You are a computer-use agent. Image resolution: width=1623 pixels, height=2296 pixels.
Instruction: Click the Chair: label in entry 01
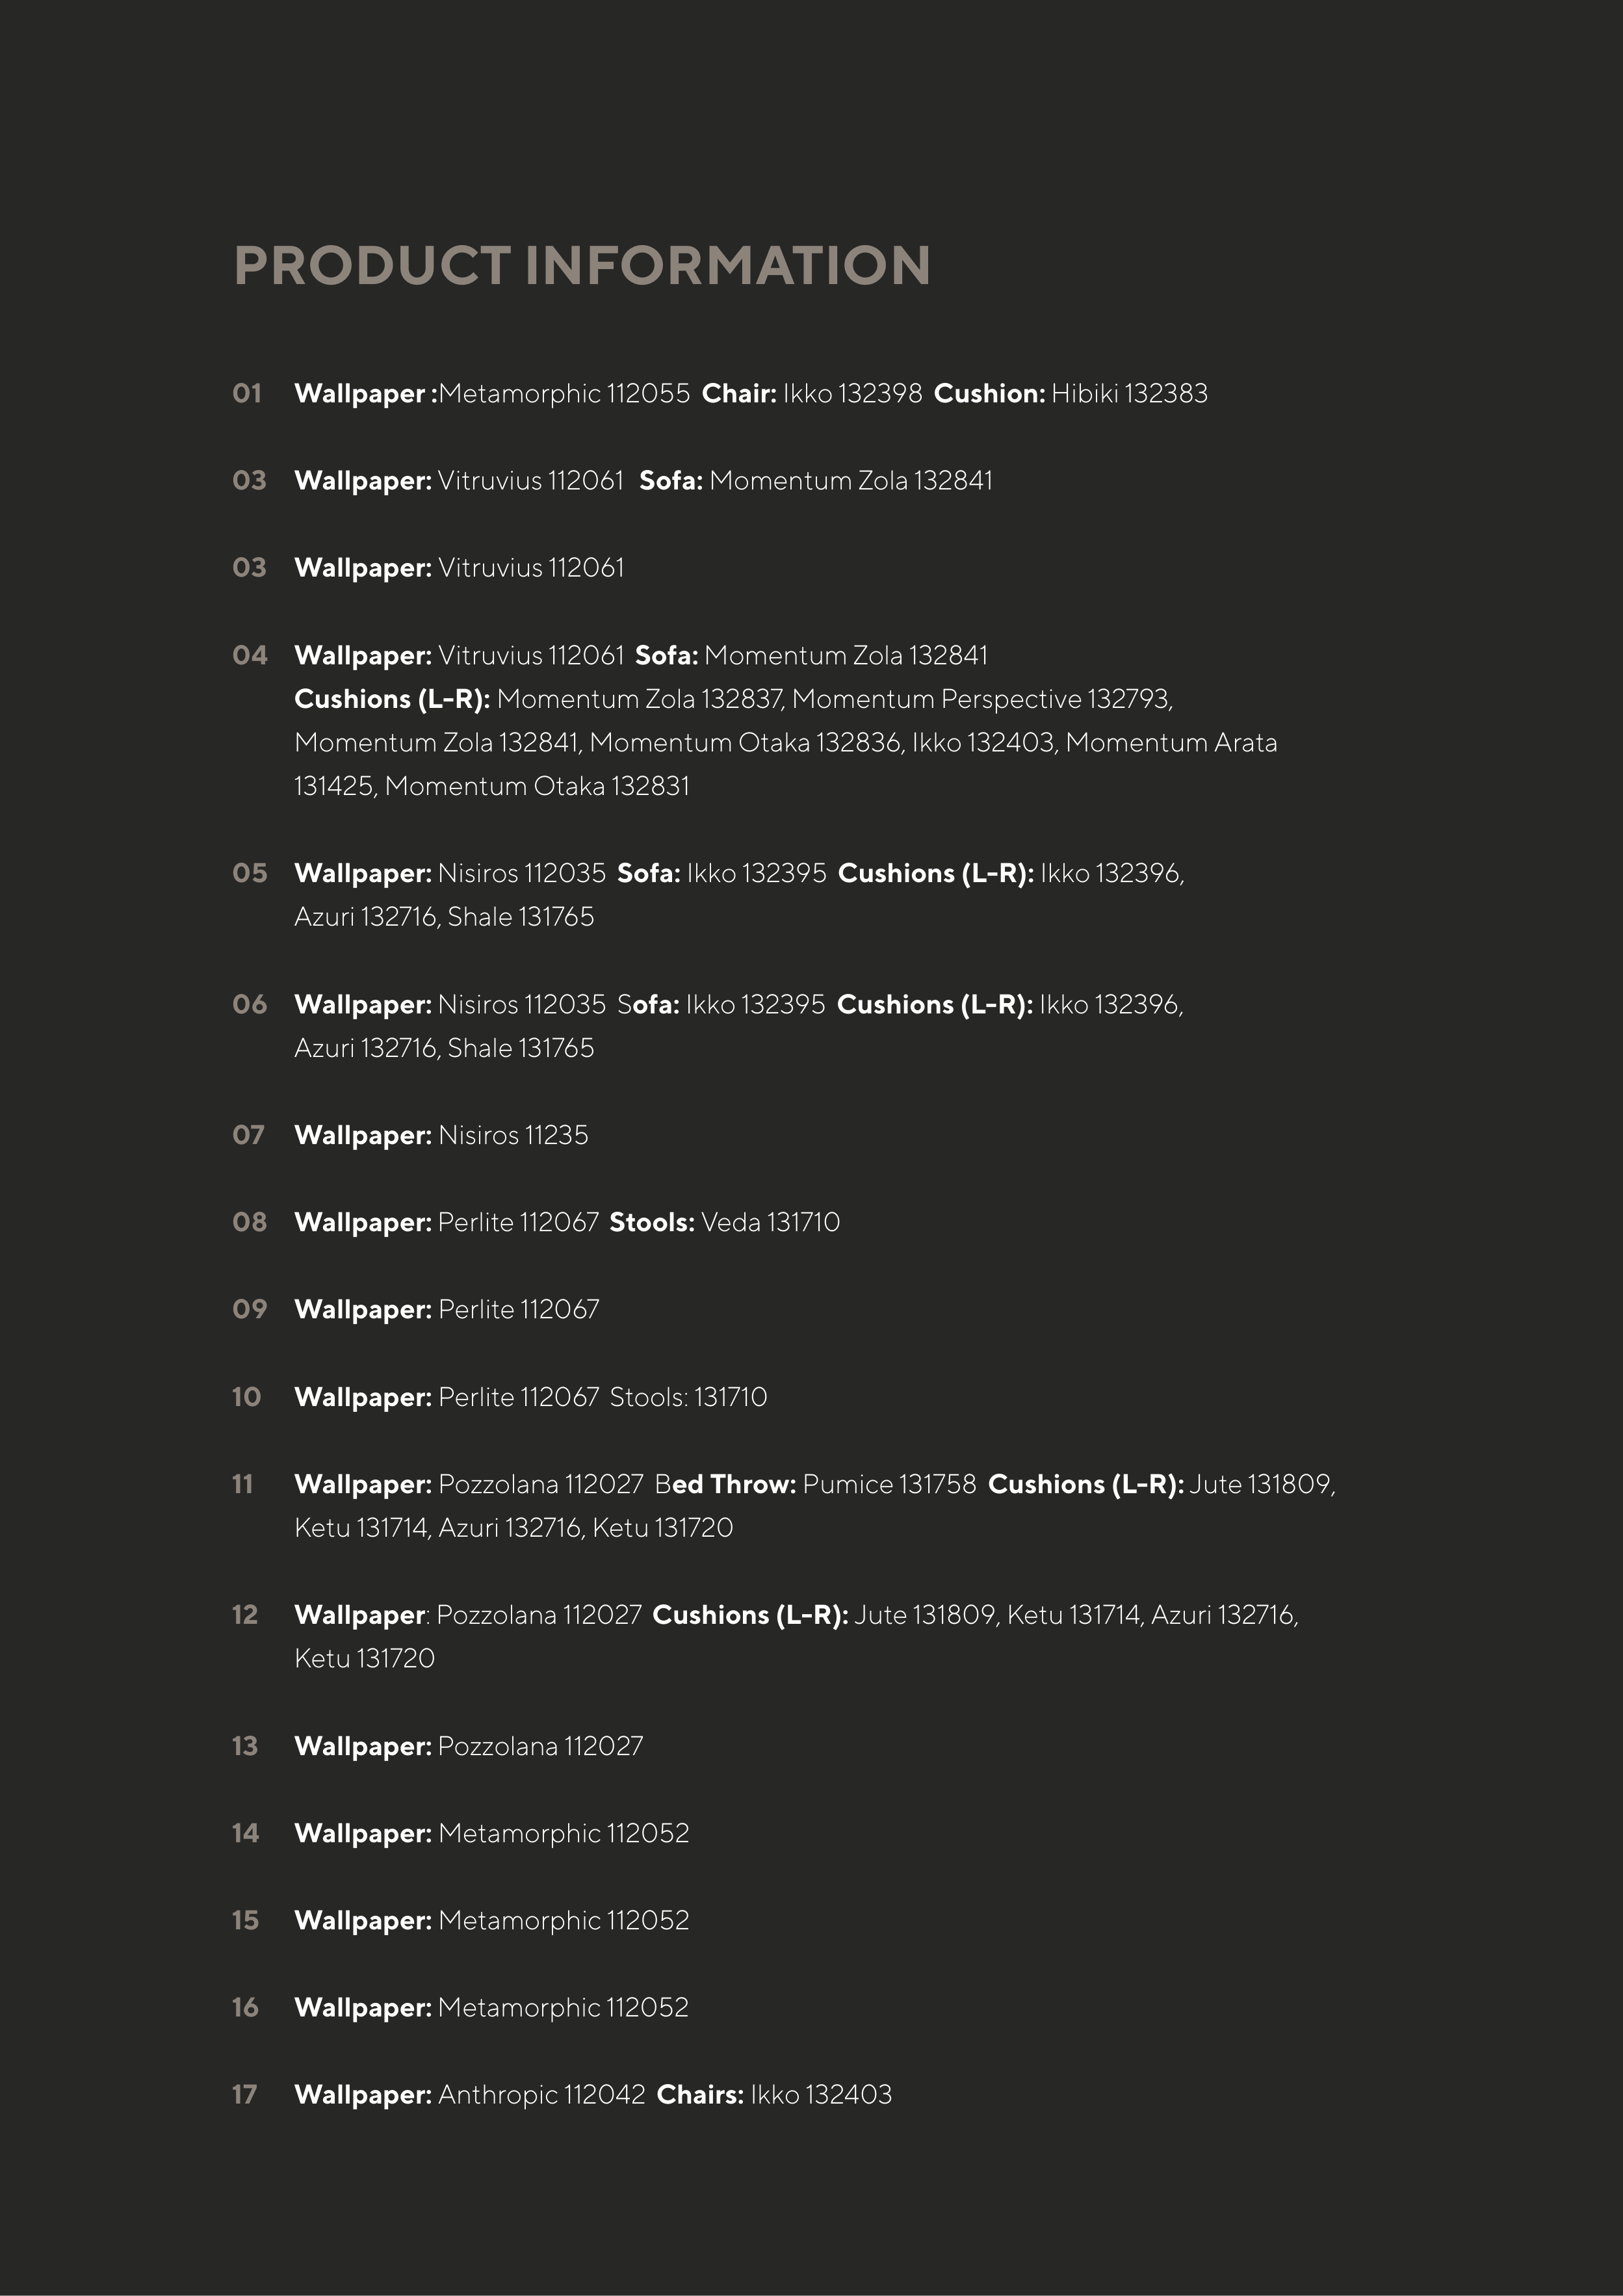738,394
